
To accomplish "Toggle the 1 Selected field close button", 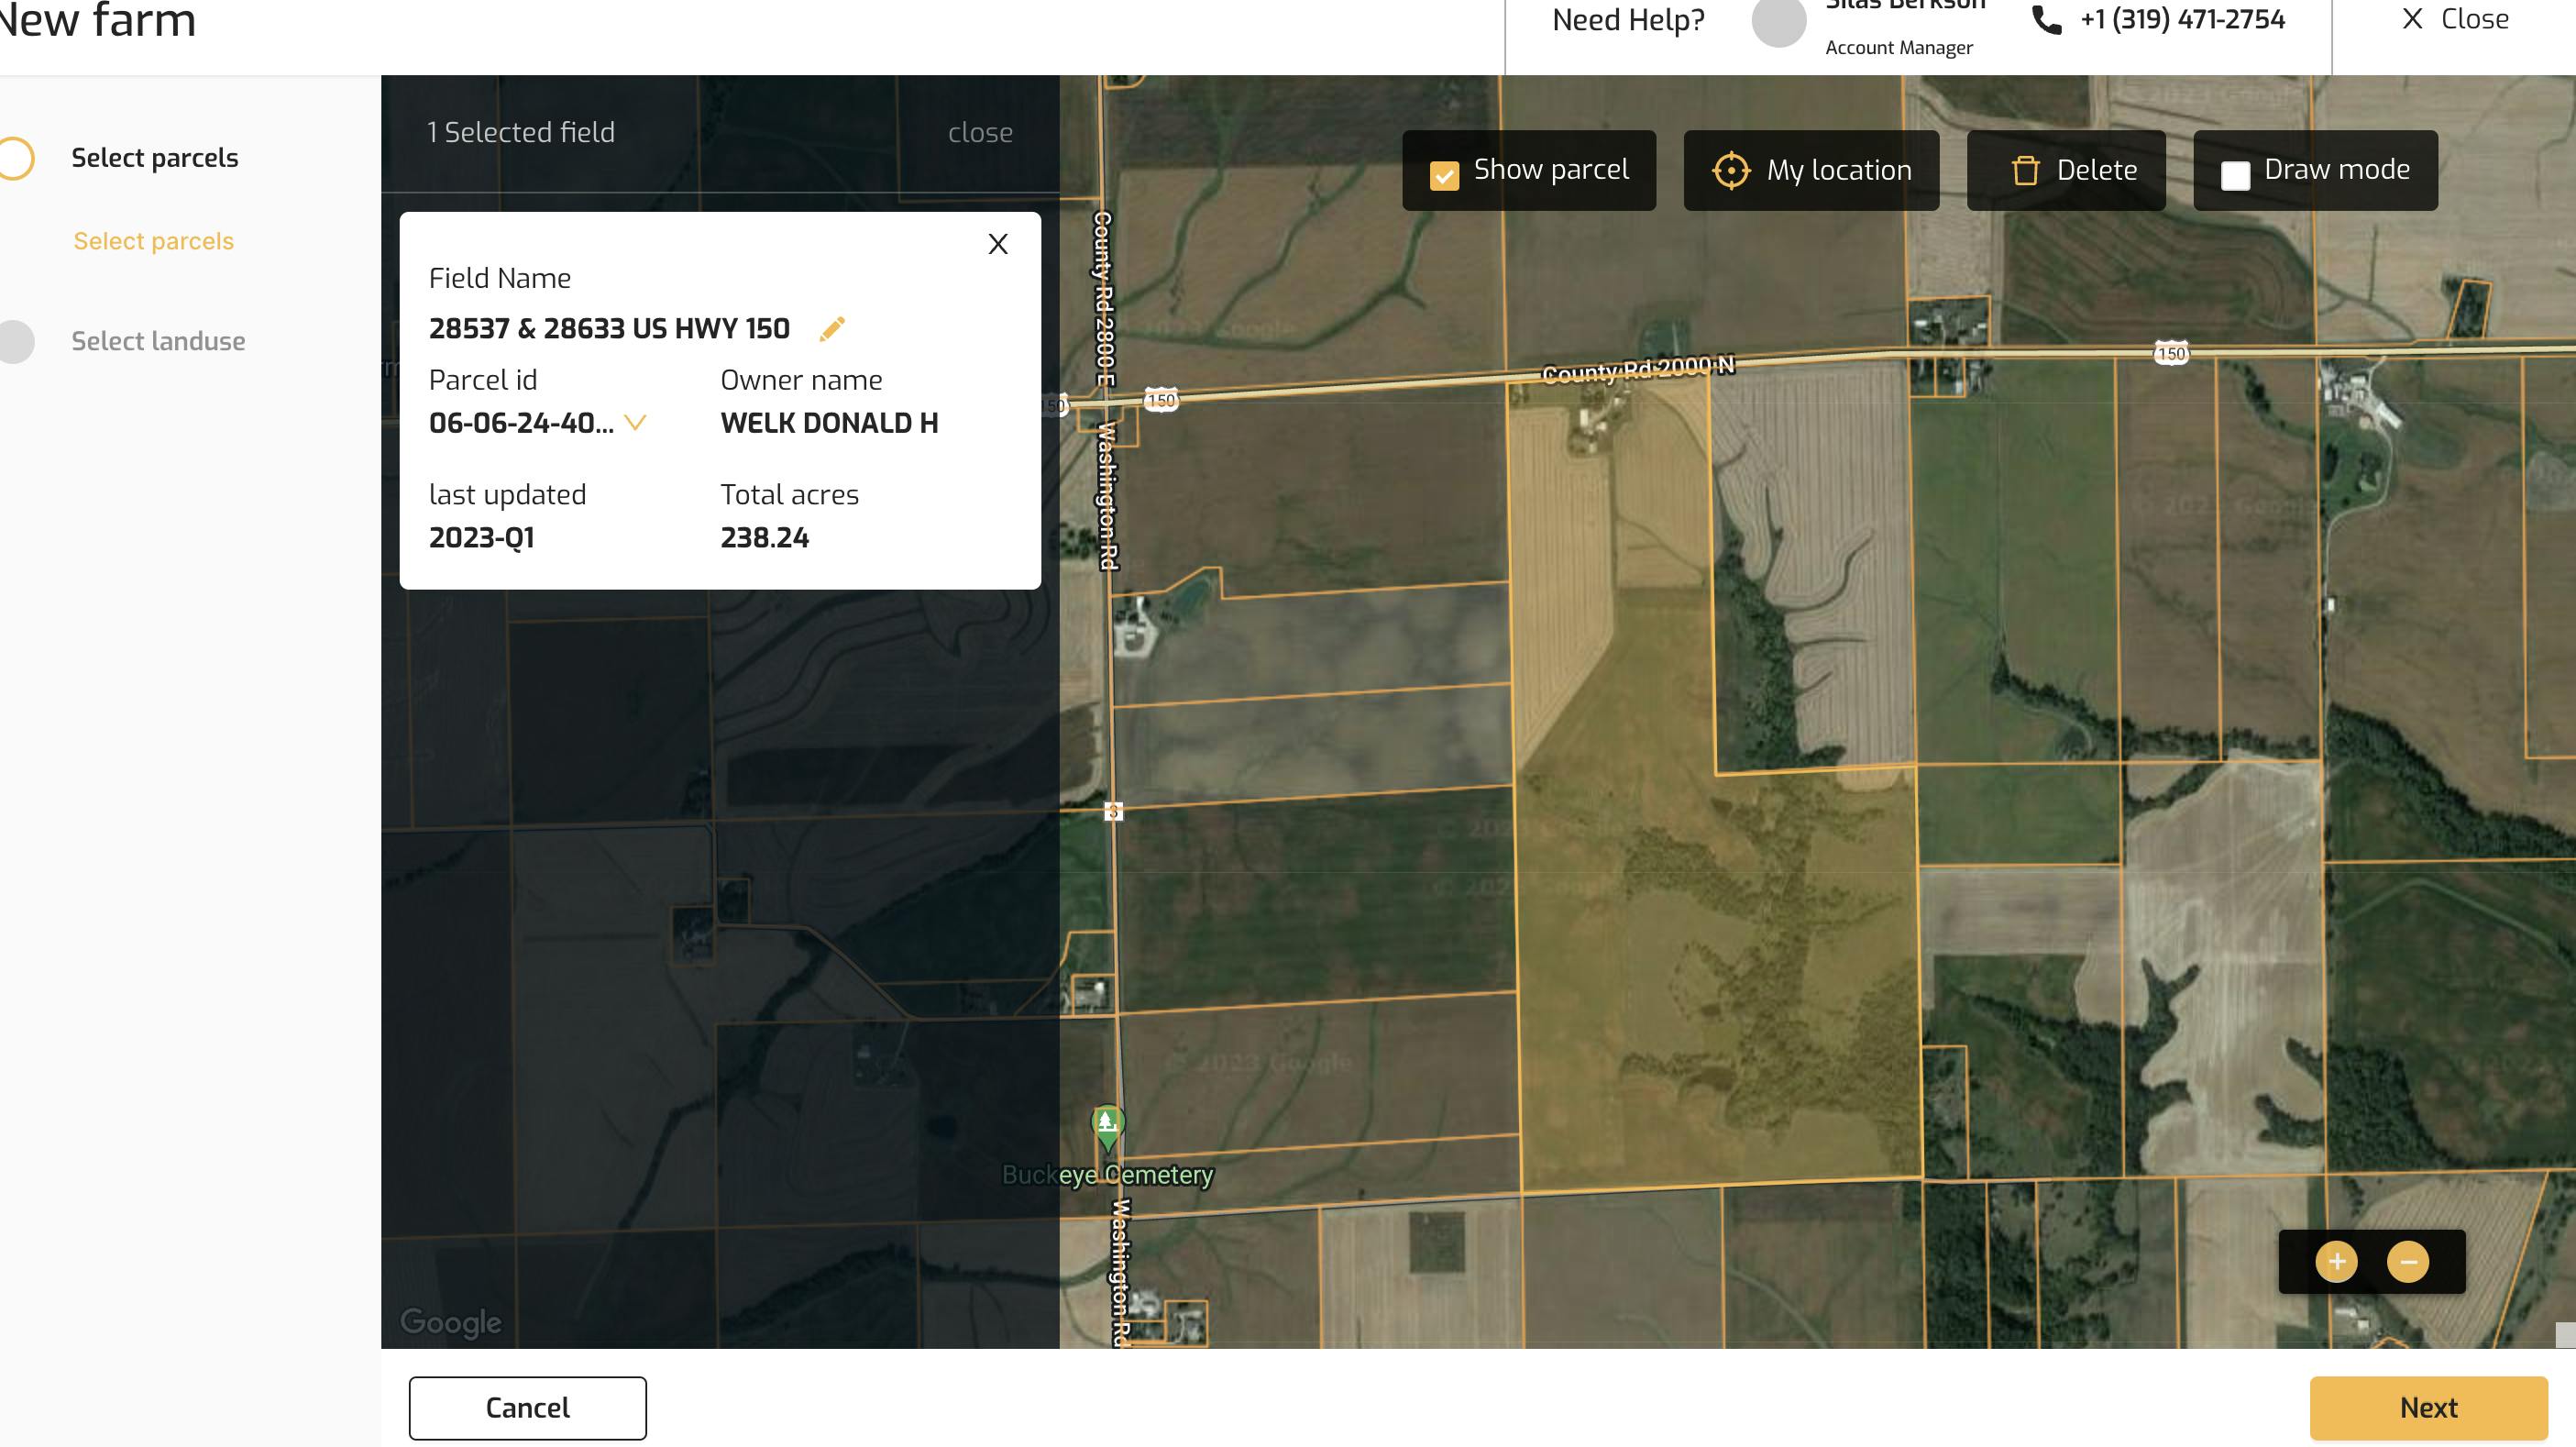I will 980,131.
